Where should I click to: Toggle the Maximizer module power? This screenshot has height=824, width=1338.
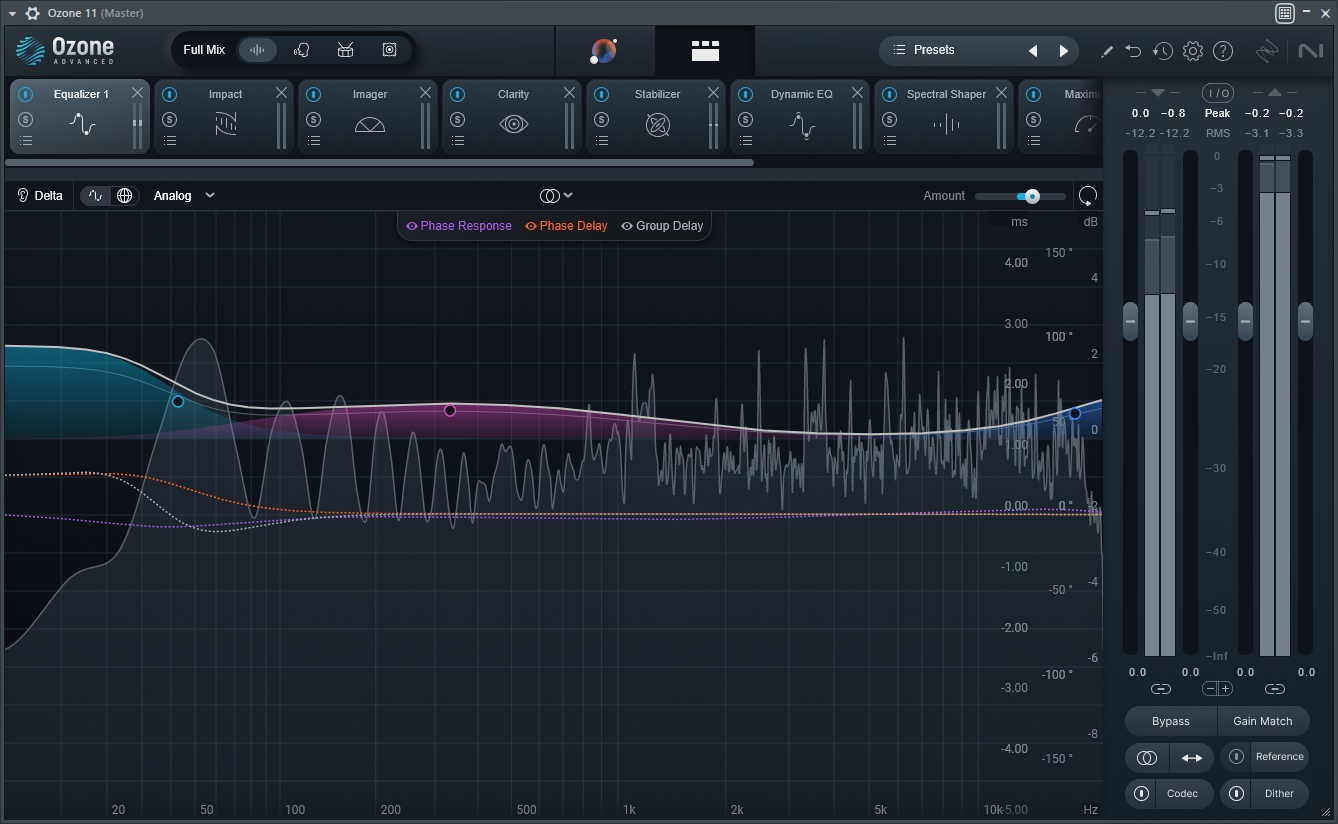pyautogui.click(x=1034, y=94)
